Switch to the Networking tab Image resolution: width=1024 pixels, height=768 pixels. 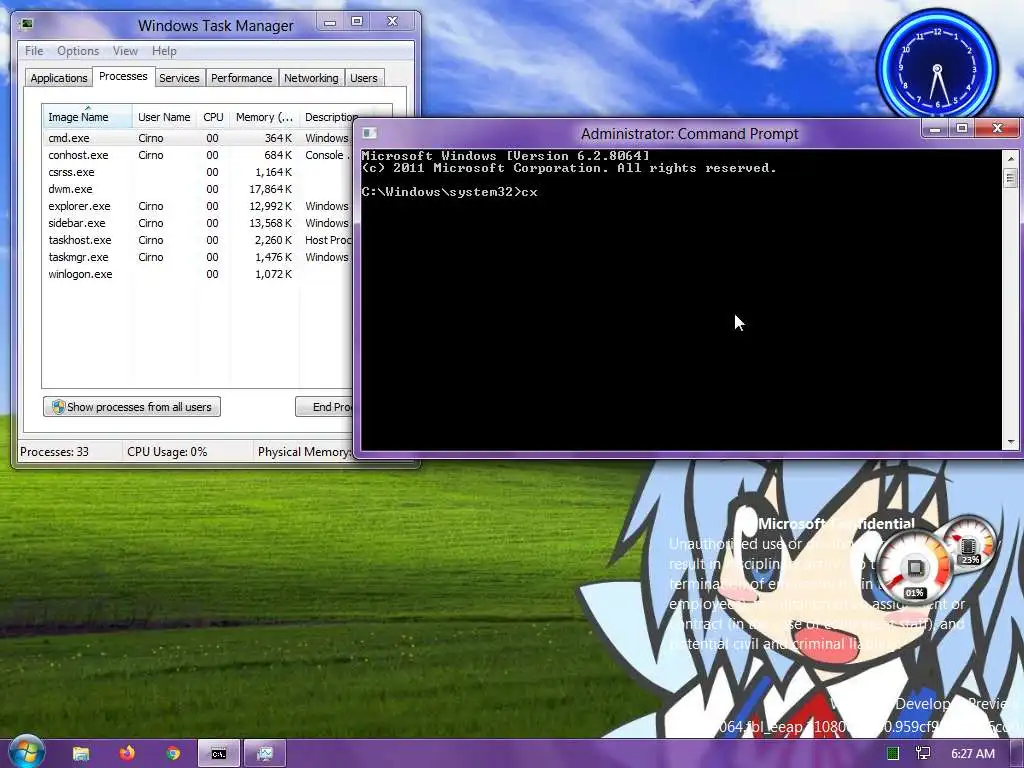tap(312, 78)
